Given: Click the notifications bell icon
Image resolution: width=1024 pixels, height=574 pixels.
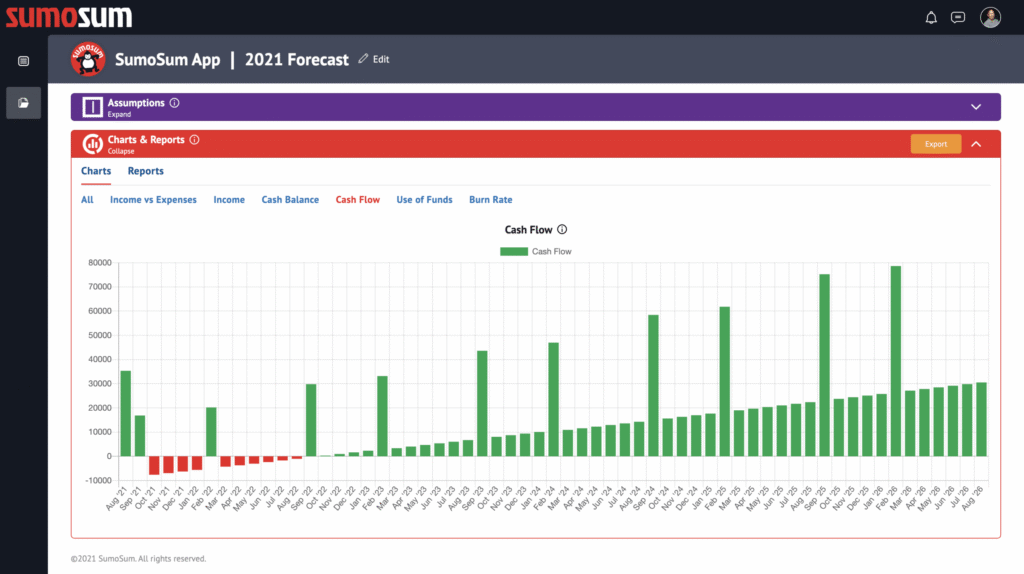Looking at the screenshot, I should pos(931,17).
